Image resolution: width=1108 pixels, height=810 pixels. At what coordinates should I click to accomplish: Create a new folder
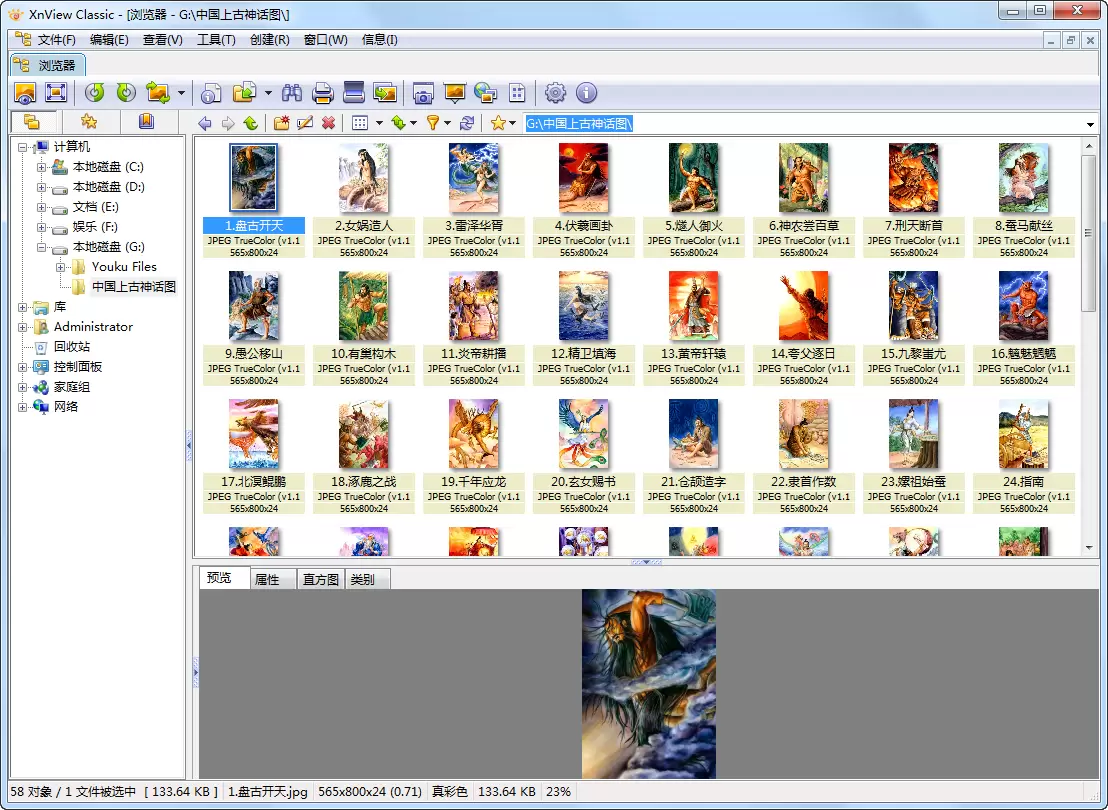[281, 124]
